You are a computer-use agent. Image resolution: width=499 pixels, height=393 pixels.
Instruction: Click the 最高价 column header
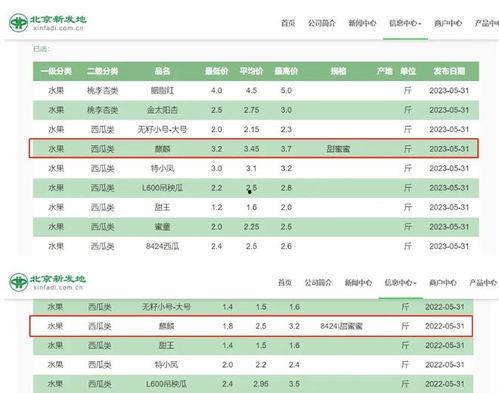pyautogui.click(x=286, y=71)
